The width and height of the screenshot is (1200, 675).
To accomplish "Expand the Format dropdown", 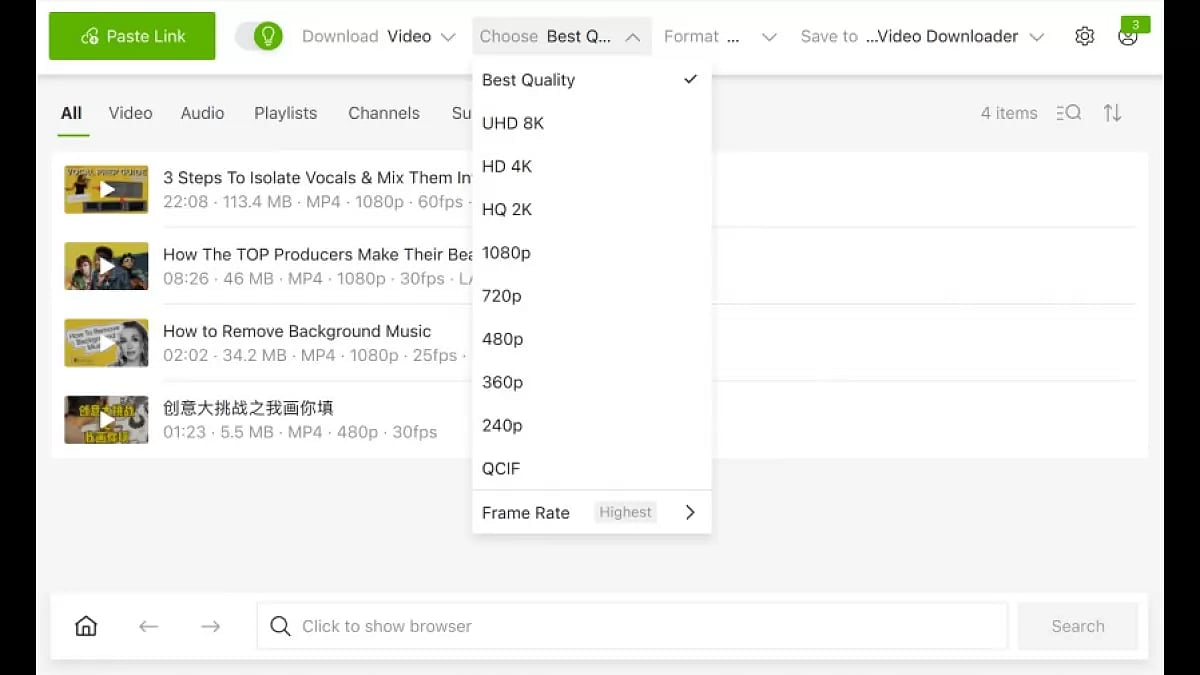I will 720,35.
